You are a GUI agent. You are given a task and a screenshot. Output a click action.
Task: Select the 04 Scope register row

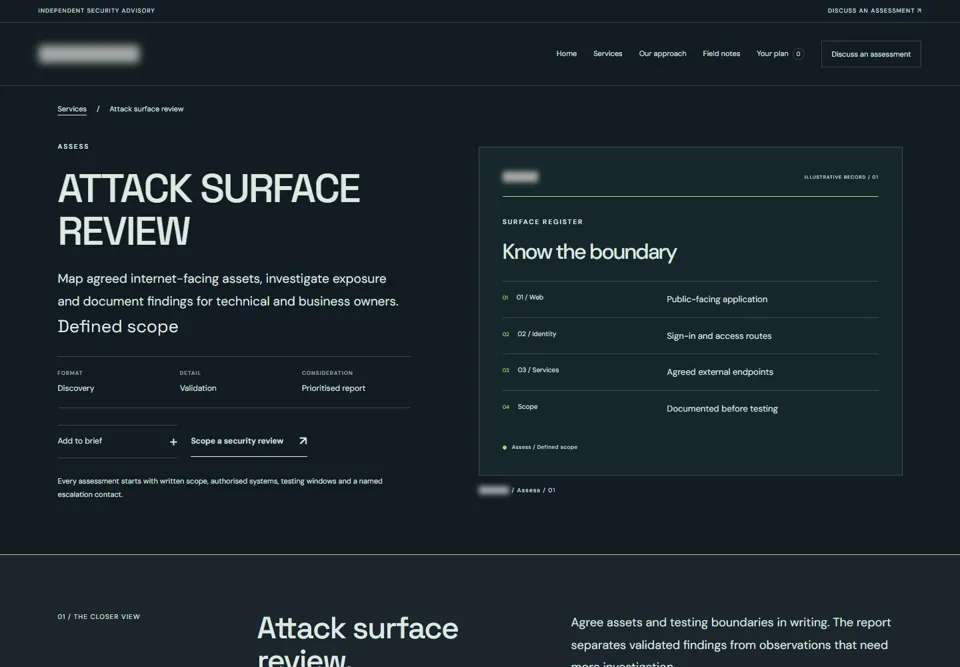coord(690,408)
